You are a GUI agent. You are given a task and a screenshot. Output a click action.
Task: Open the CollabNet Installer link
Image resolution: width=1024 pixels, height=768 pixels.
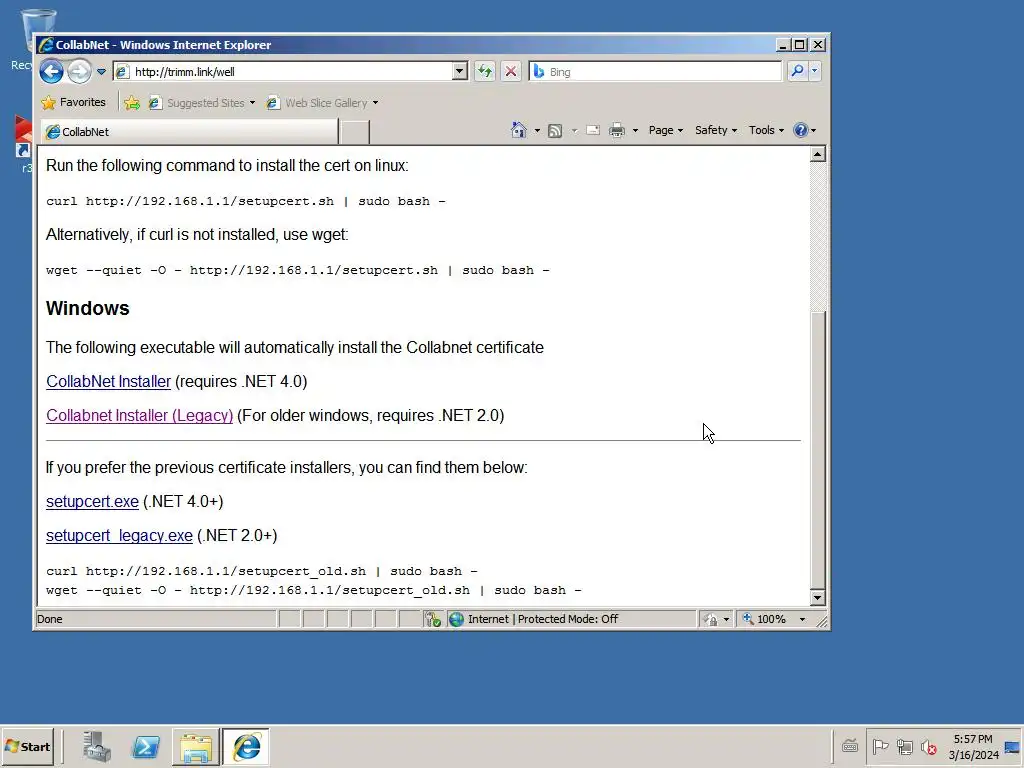[108, 381]
